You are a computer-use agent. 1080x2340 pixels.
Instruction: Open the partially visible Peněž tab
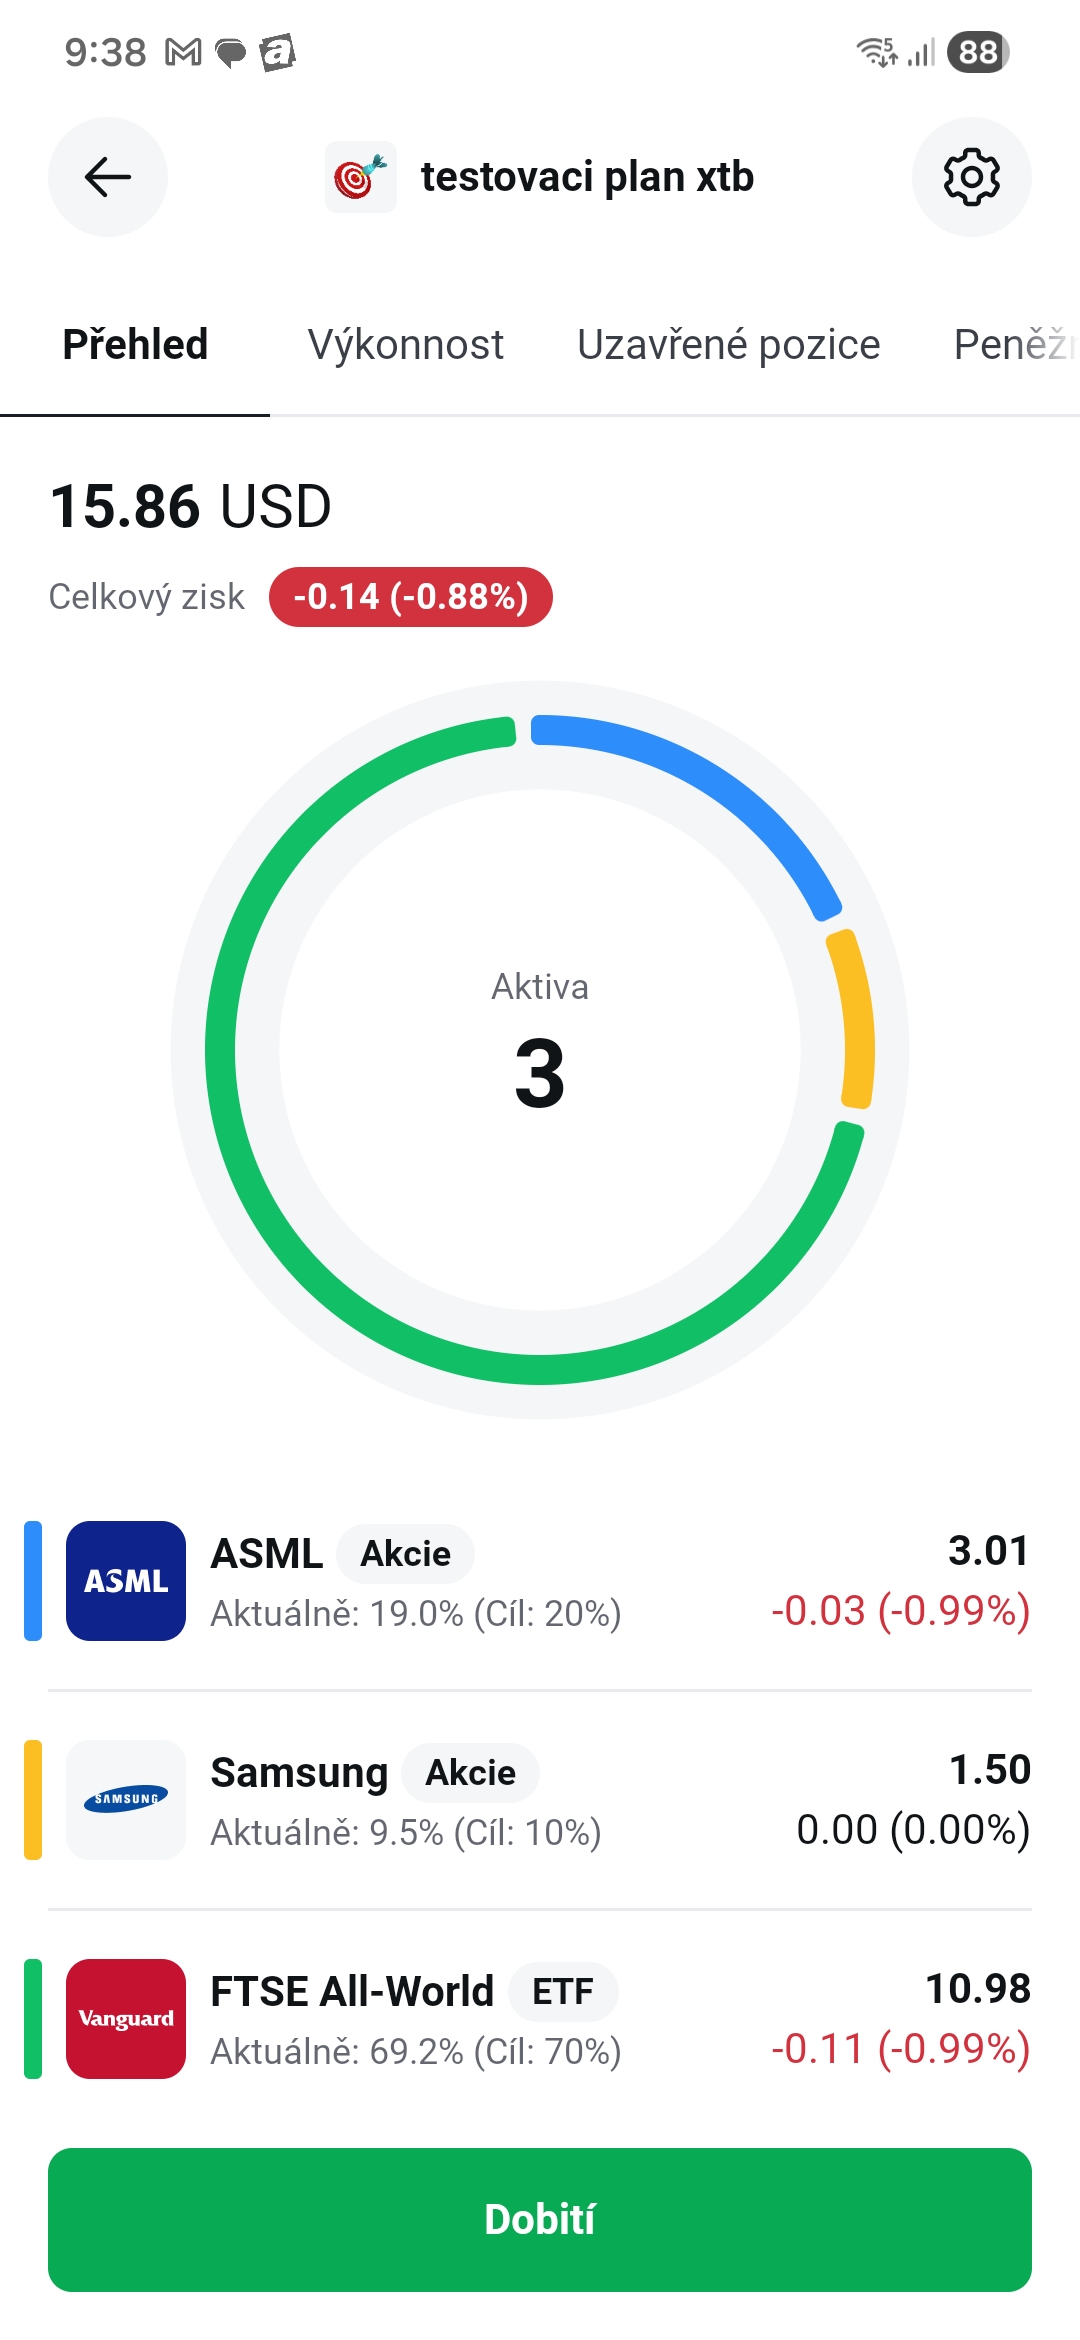(1015, 345)
